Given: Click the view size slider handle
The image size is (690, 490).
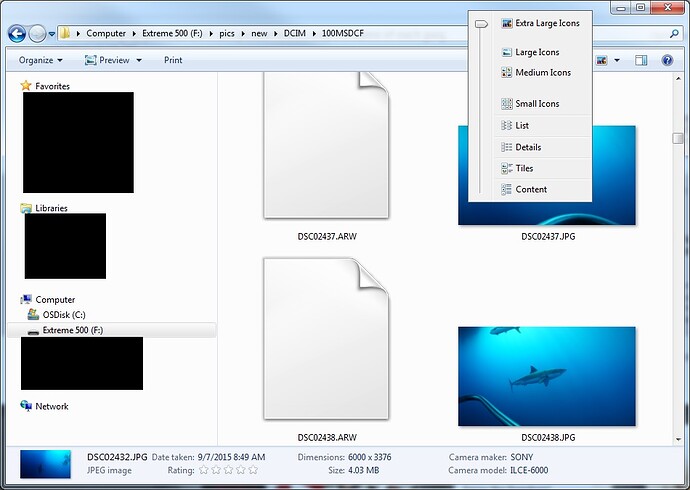Looking at the screenshot, I should (x=481, y=24).
